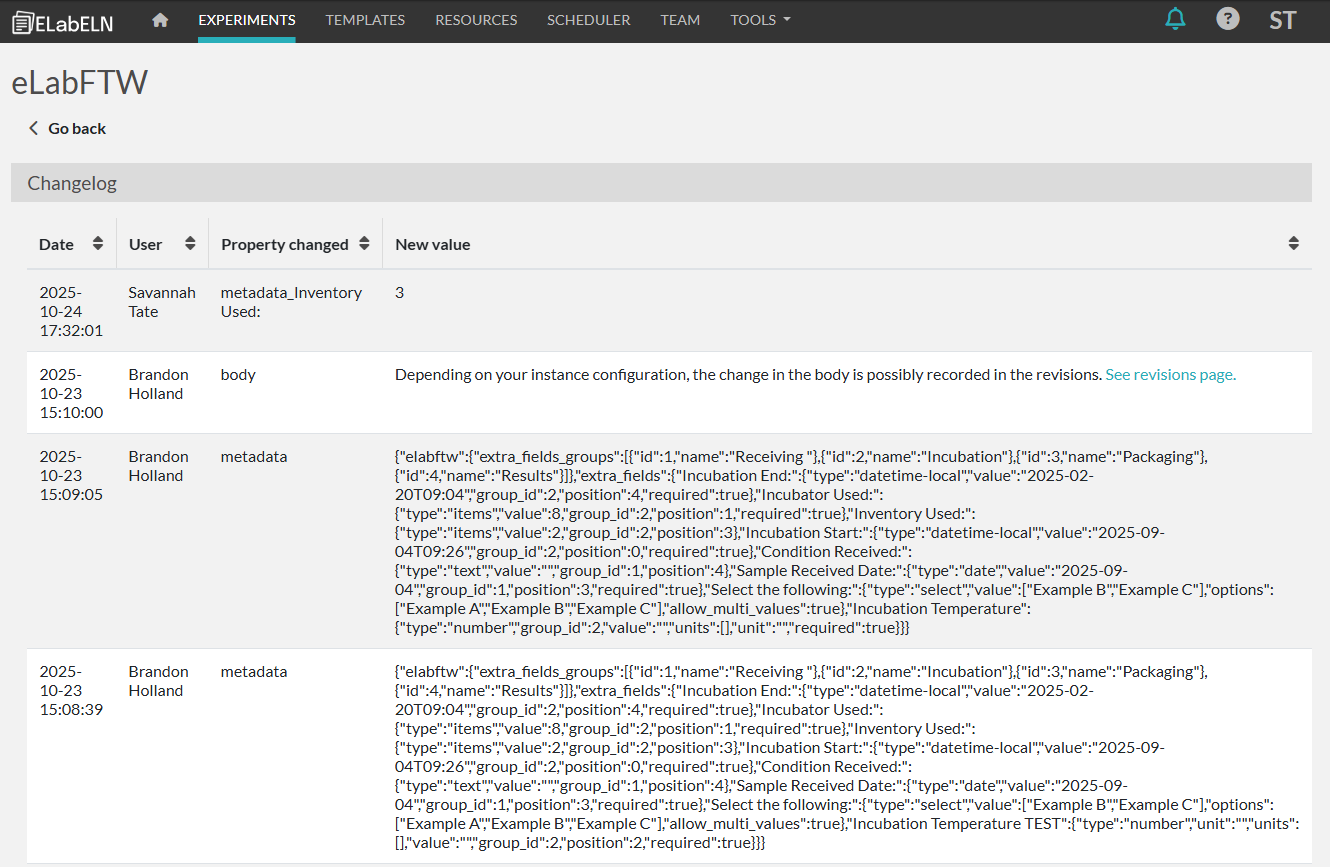Open the help question mark icon
The width and height of the screenshot is (1330, 867).
tap(1227, 19)
